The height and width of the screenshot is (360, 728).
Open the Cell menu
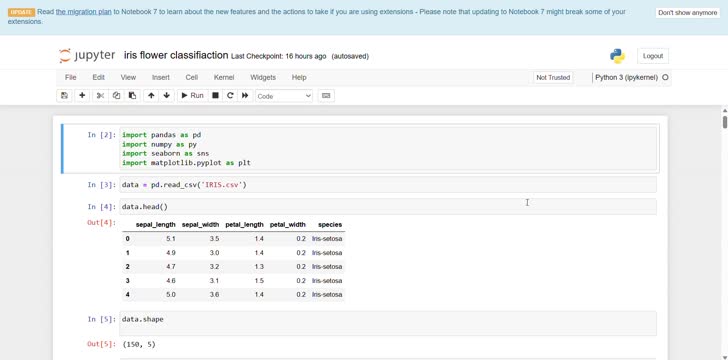click(191, 78)
